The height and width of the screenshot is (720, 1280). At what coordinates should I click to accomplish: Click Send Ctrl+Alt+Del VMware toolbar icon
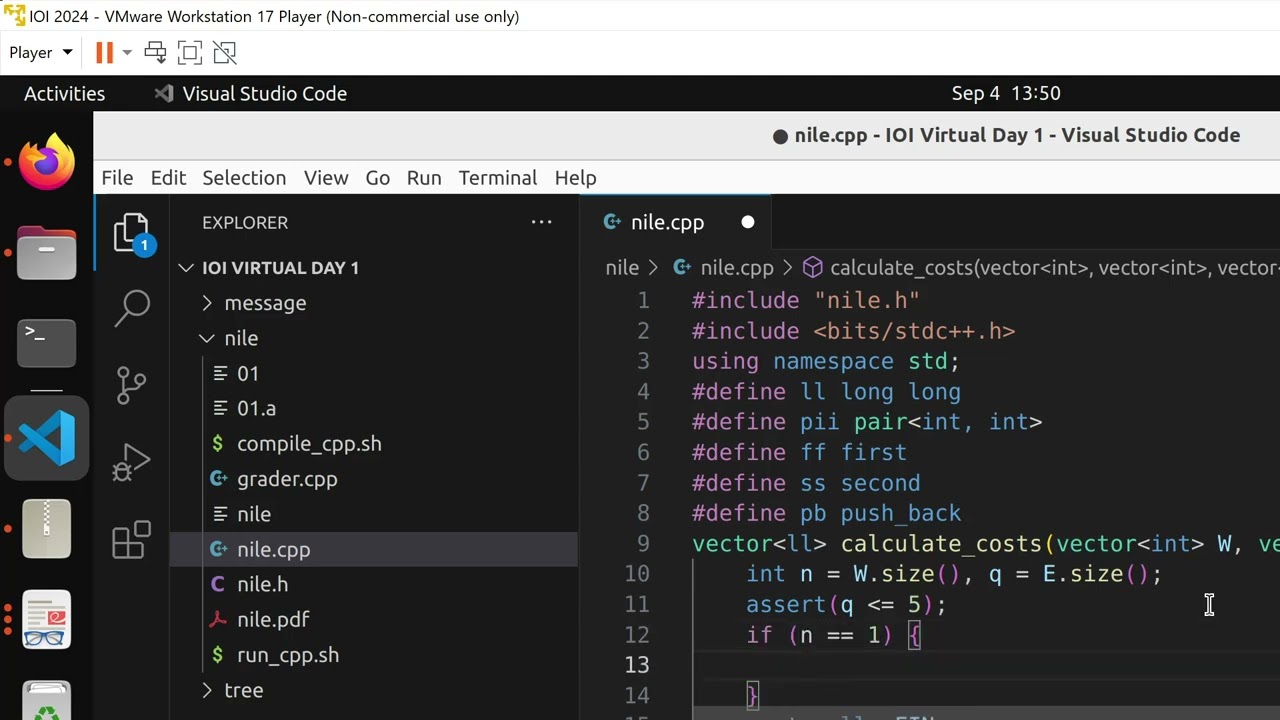click(155, 52)
